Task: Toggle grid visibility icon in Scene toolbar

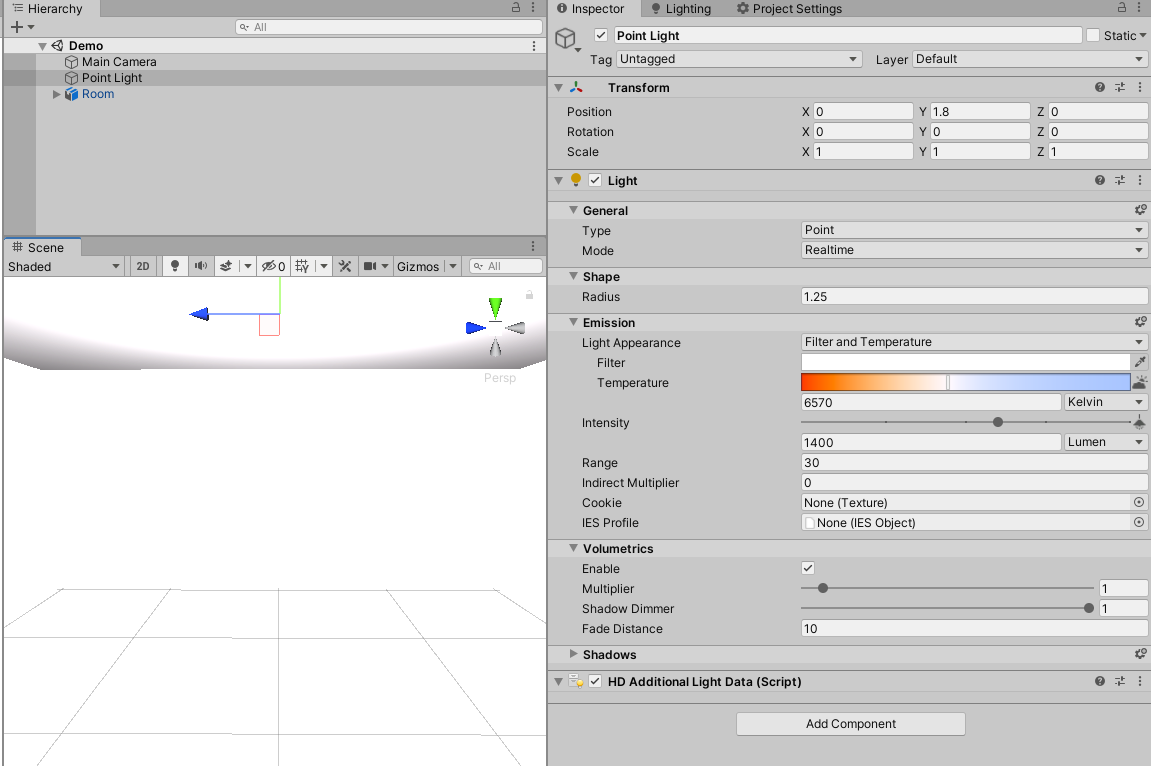Action: (x=302, y=266)
